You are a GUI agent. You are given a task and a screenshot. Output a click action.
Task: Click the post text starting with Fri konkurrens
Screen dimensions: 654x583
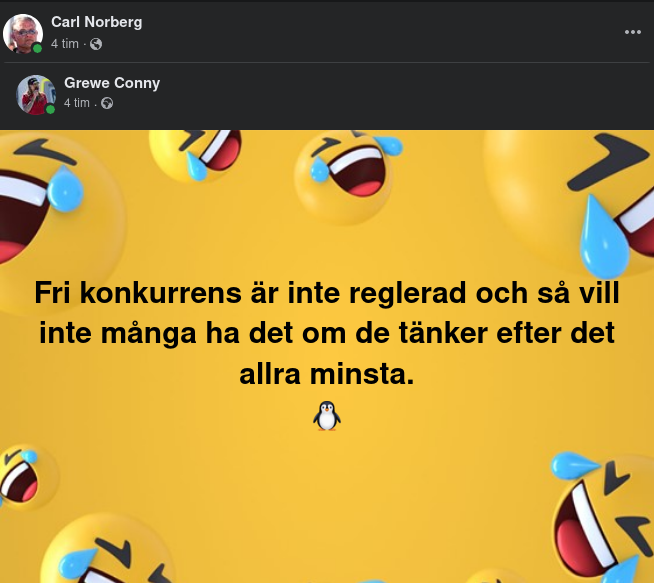coord(327,333)
